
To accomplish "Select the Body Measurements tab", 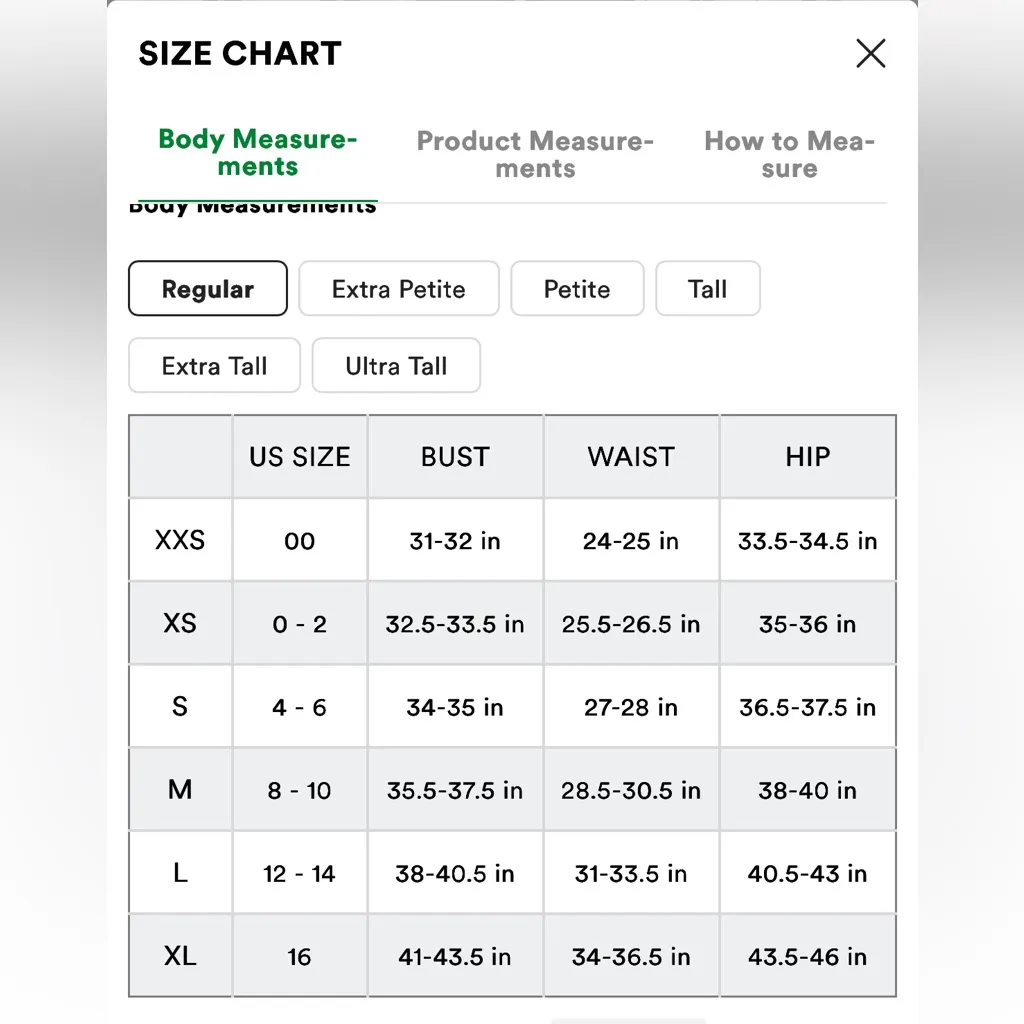I will 257,153.
